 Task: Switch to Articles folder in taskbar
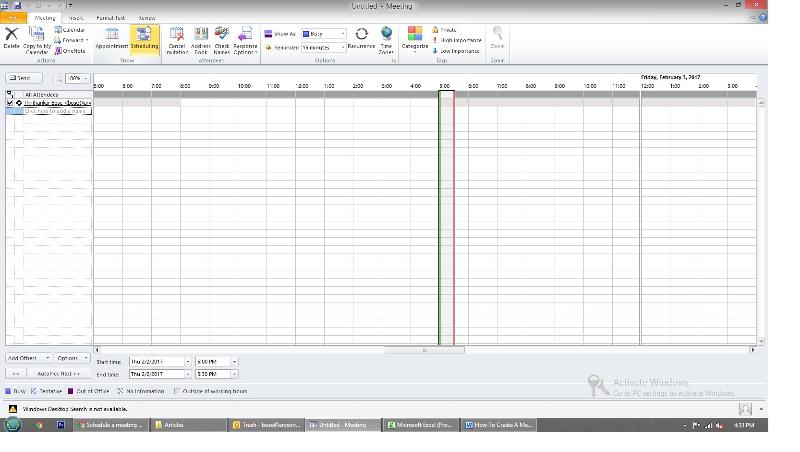pyautogui.click(x=188, y=424)
